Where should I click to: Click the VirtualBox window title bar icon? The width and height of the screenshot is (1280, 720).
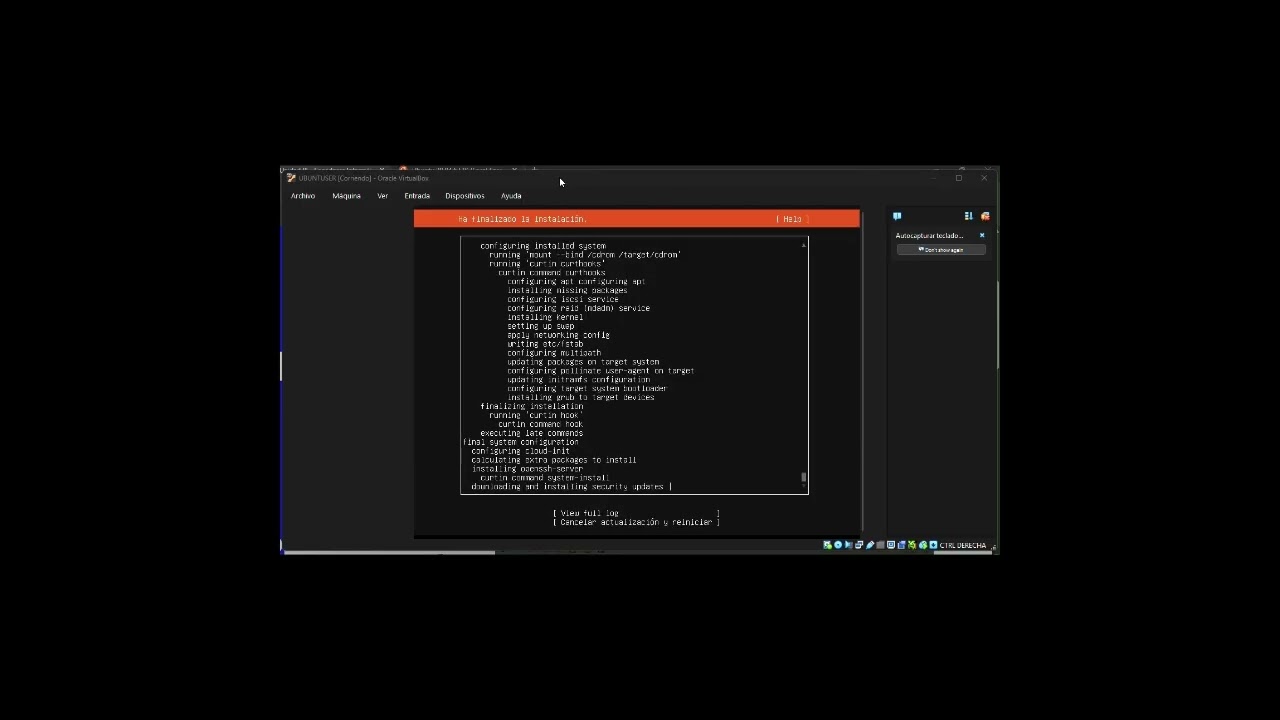coord(291,178)
